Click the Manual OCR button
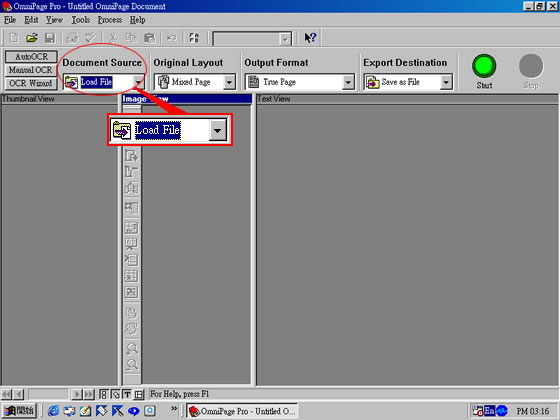Image resolution: width=560 pixels, height=420 pixels. point(31,70)
